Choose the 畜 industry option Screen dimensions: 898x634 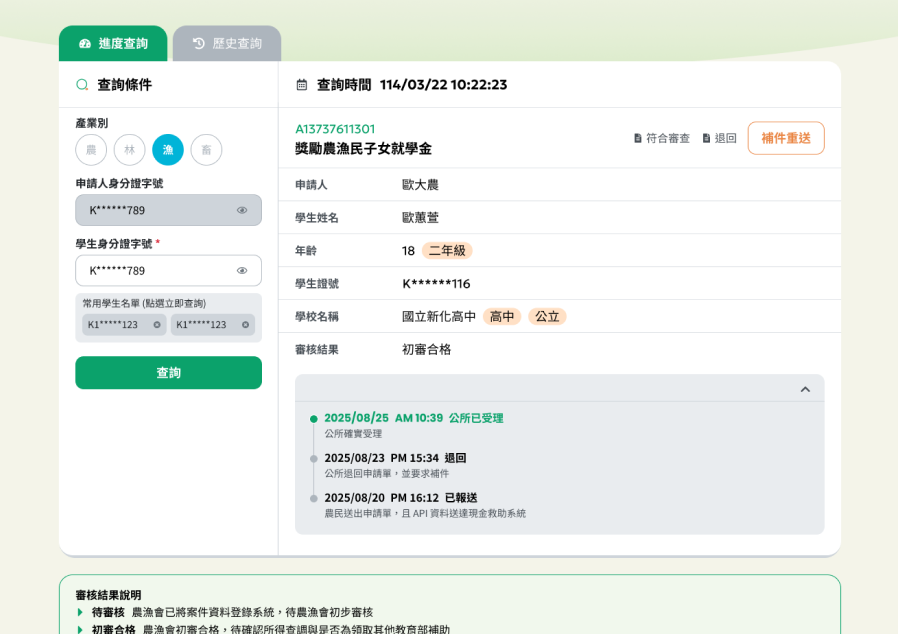[x=206, y=150]
